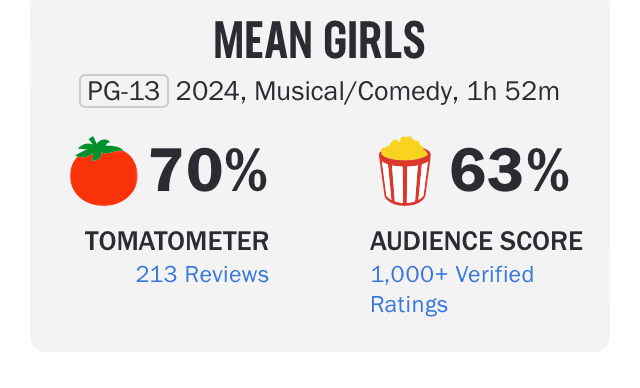Click the digit 7 in the Tomatometer score
The image size is (640, 388).
pos(167,171)
